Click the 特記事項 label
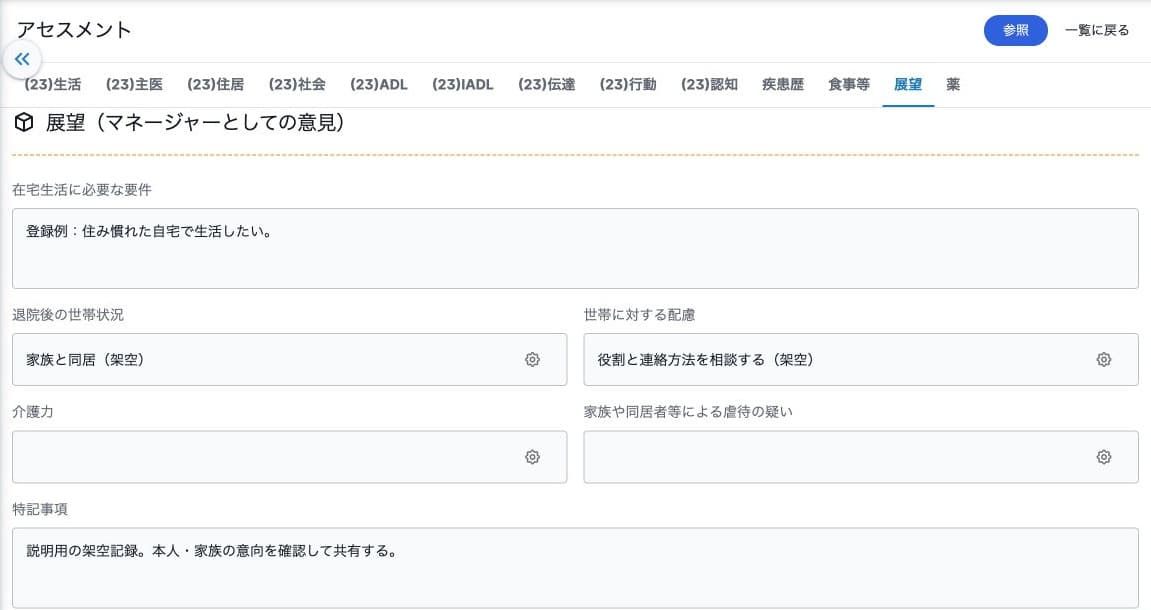1151x610 pixels. click(x=40, y=509)
